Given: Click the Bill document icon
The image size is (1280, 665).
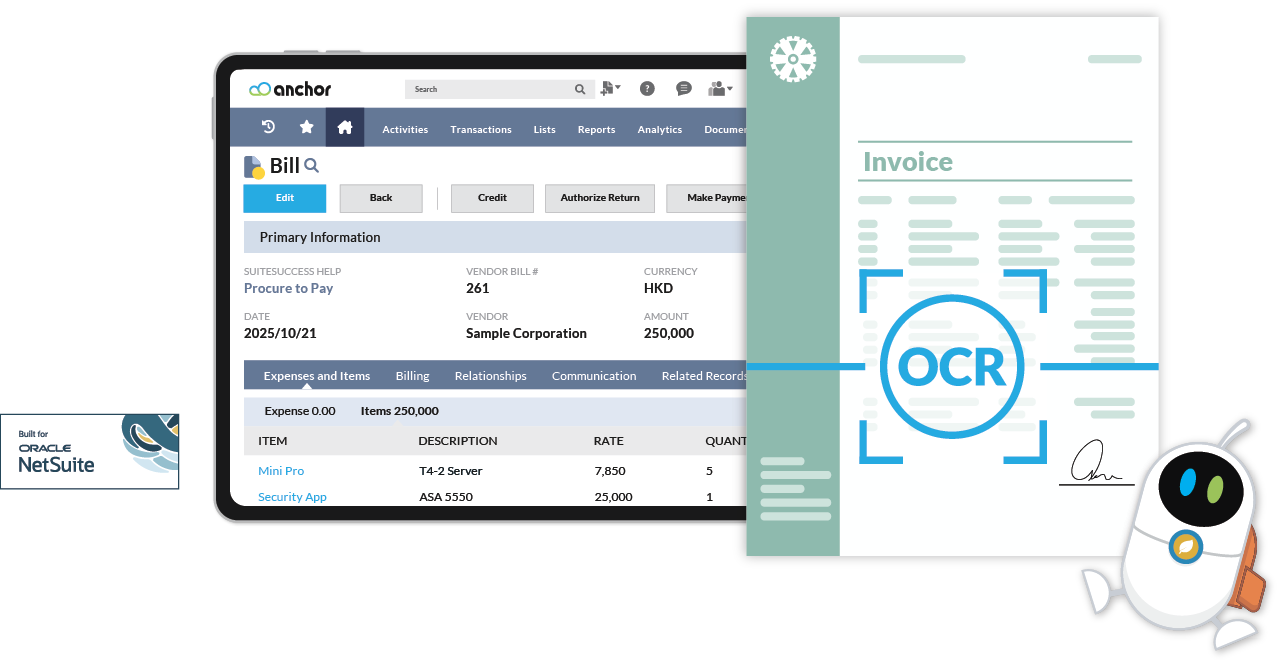Looking at the screenshot, I should 253,164.
